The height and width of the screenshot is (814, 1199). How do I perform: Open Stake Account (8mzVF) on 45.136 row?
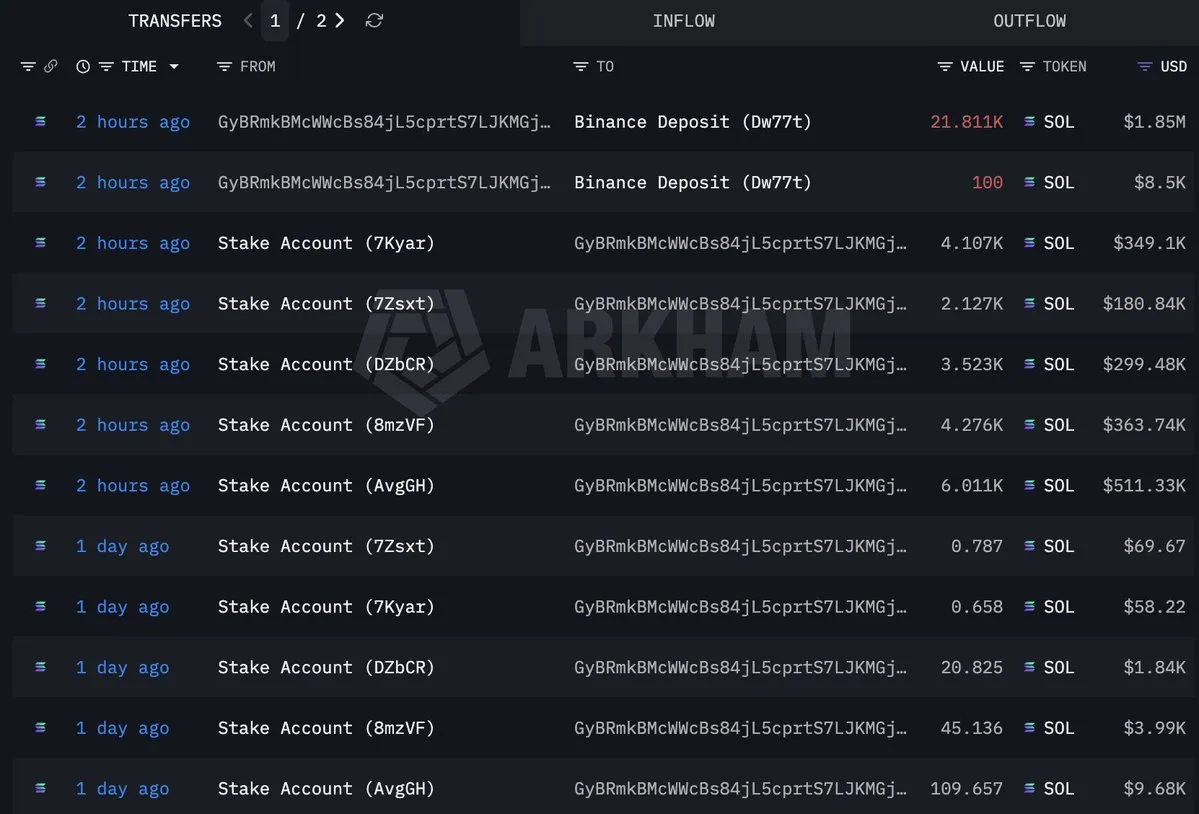(327, 728)
